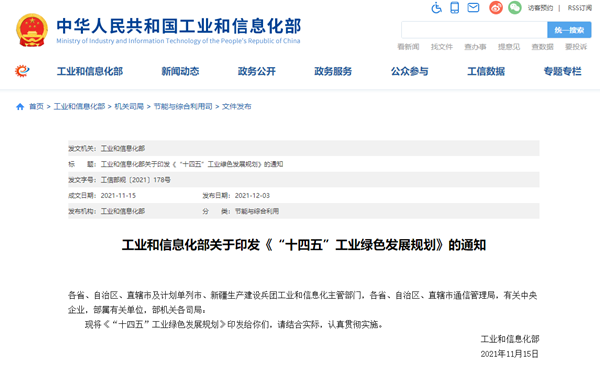Click the 标题 row document title text
The width and height of the screenshot is (600, 368).
click(x=192, y=164)
